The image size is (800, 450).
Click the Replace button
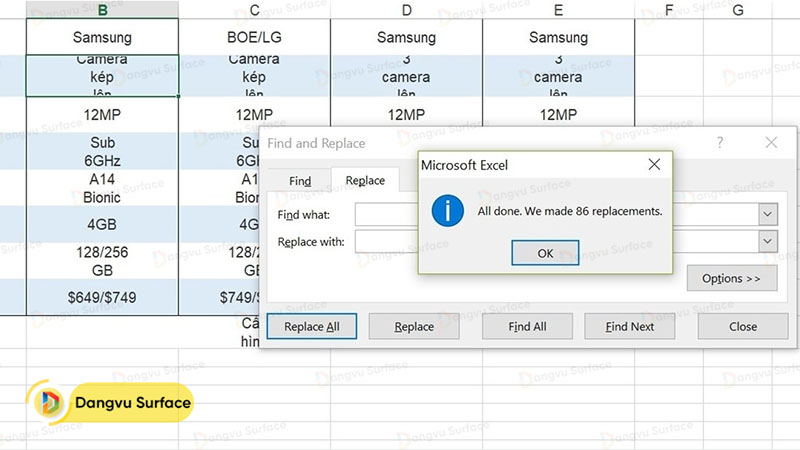coord(414,326)
